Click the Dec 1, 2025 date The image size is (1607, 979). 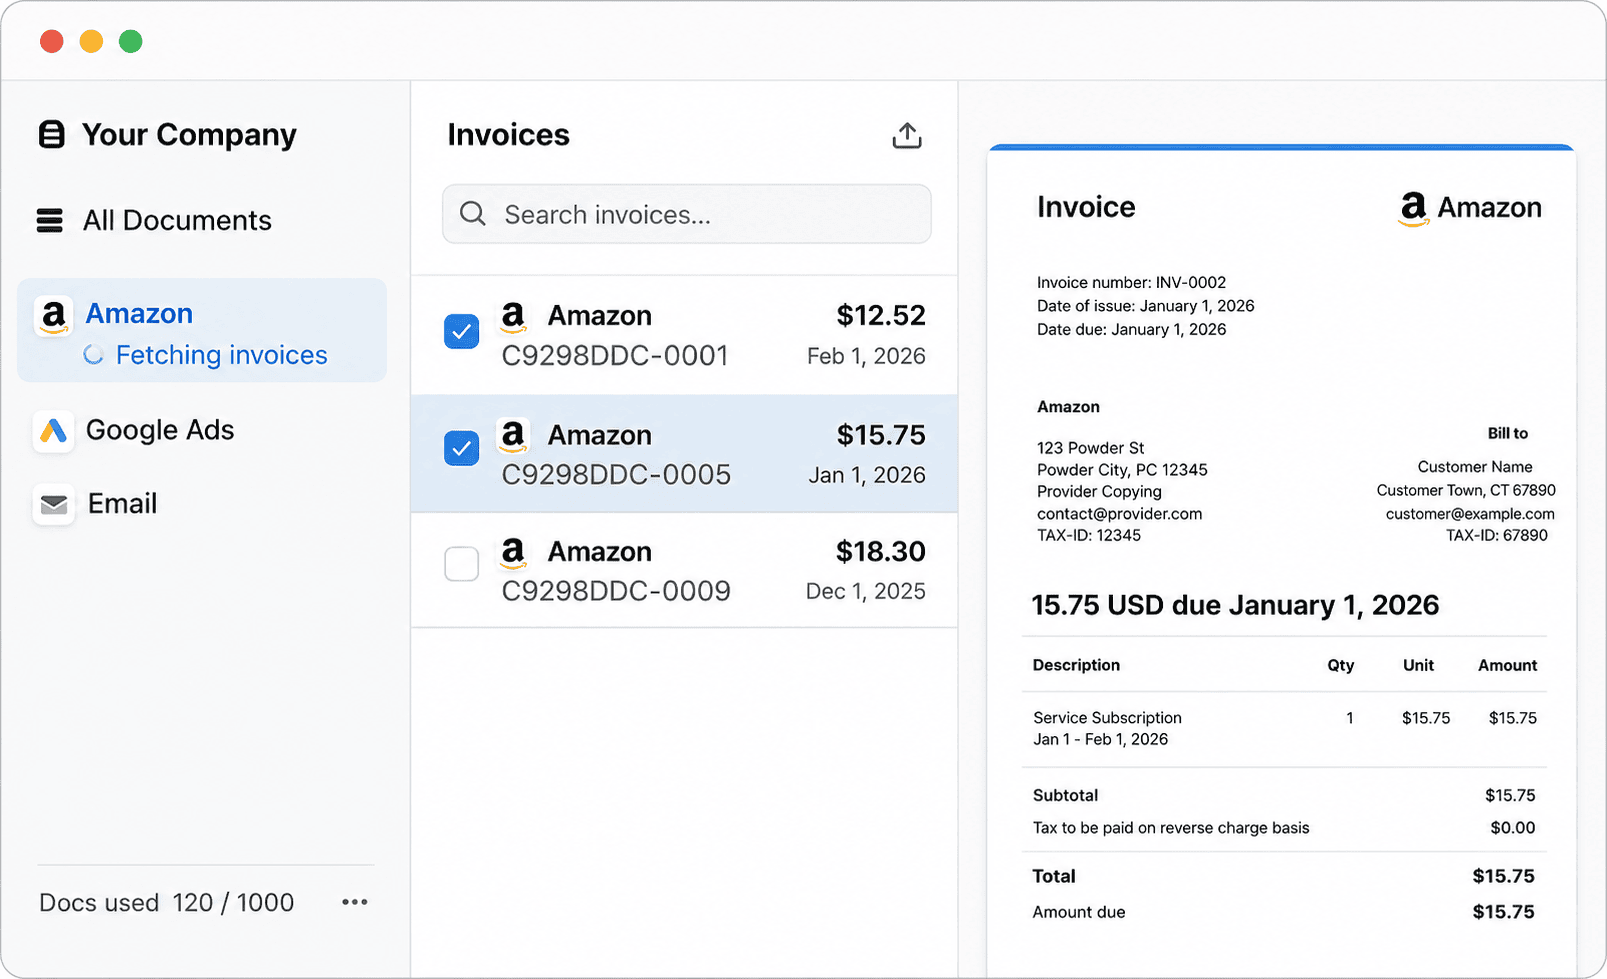(x=866, y=591)
